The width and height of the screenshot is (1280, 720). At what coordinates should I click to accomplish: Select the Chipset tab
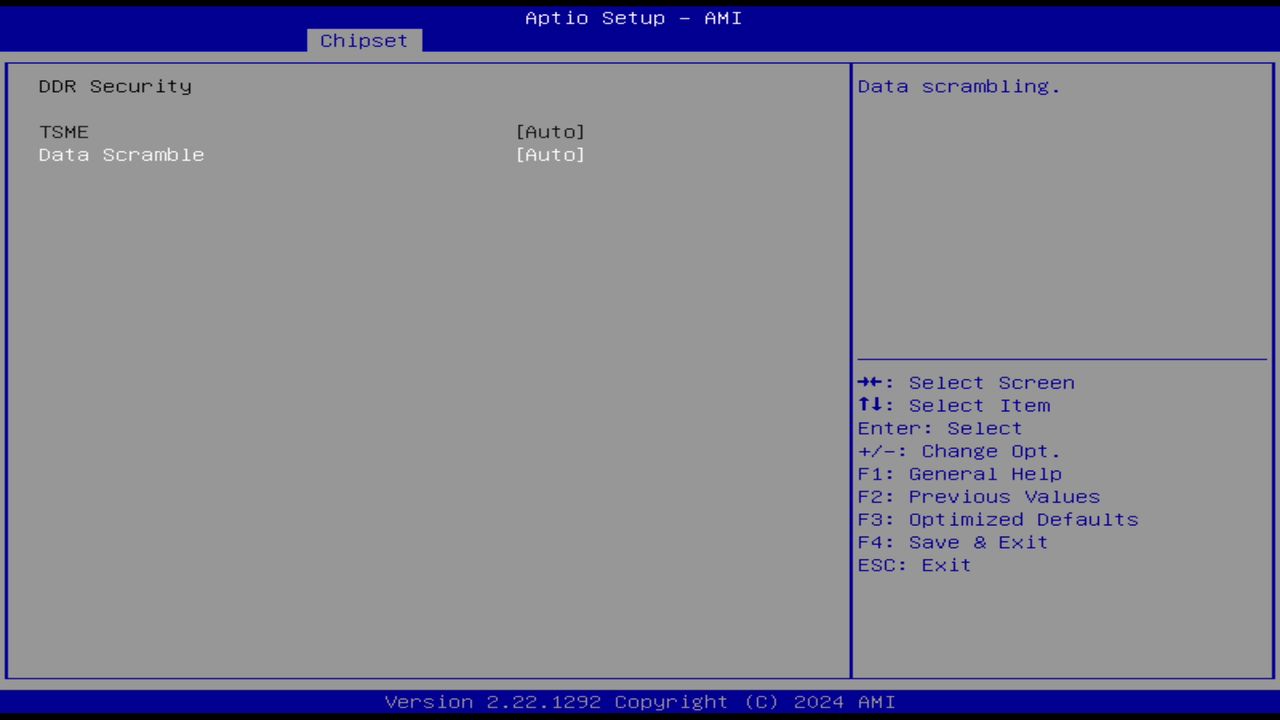click(364, 41)
